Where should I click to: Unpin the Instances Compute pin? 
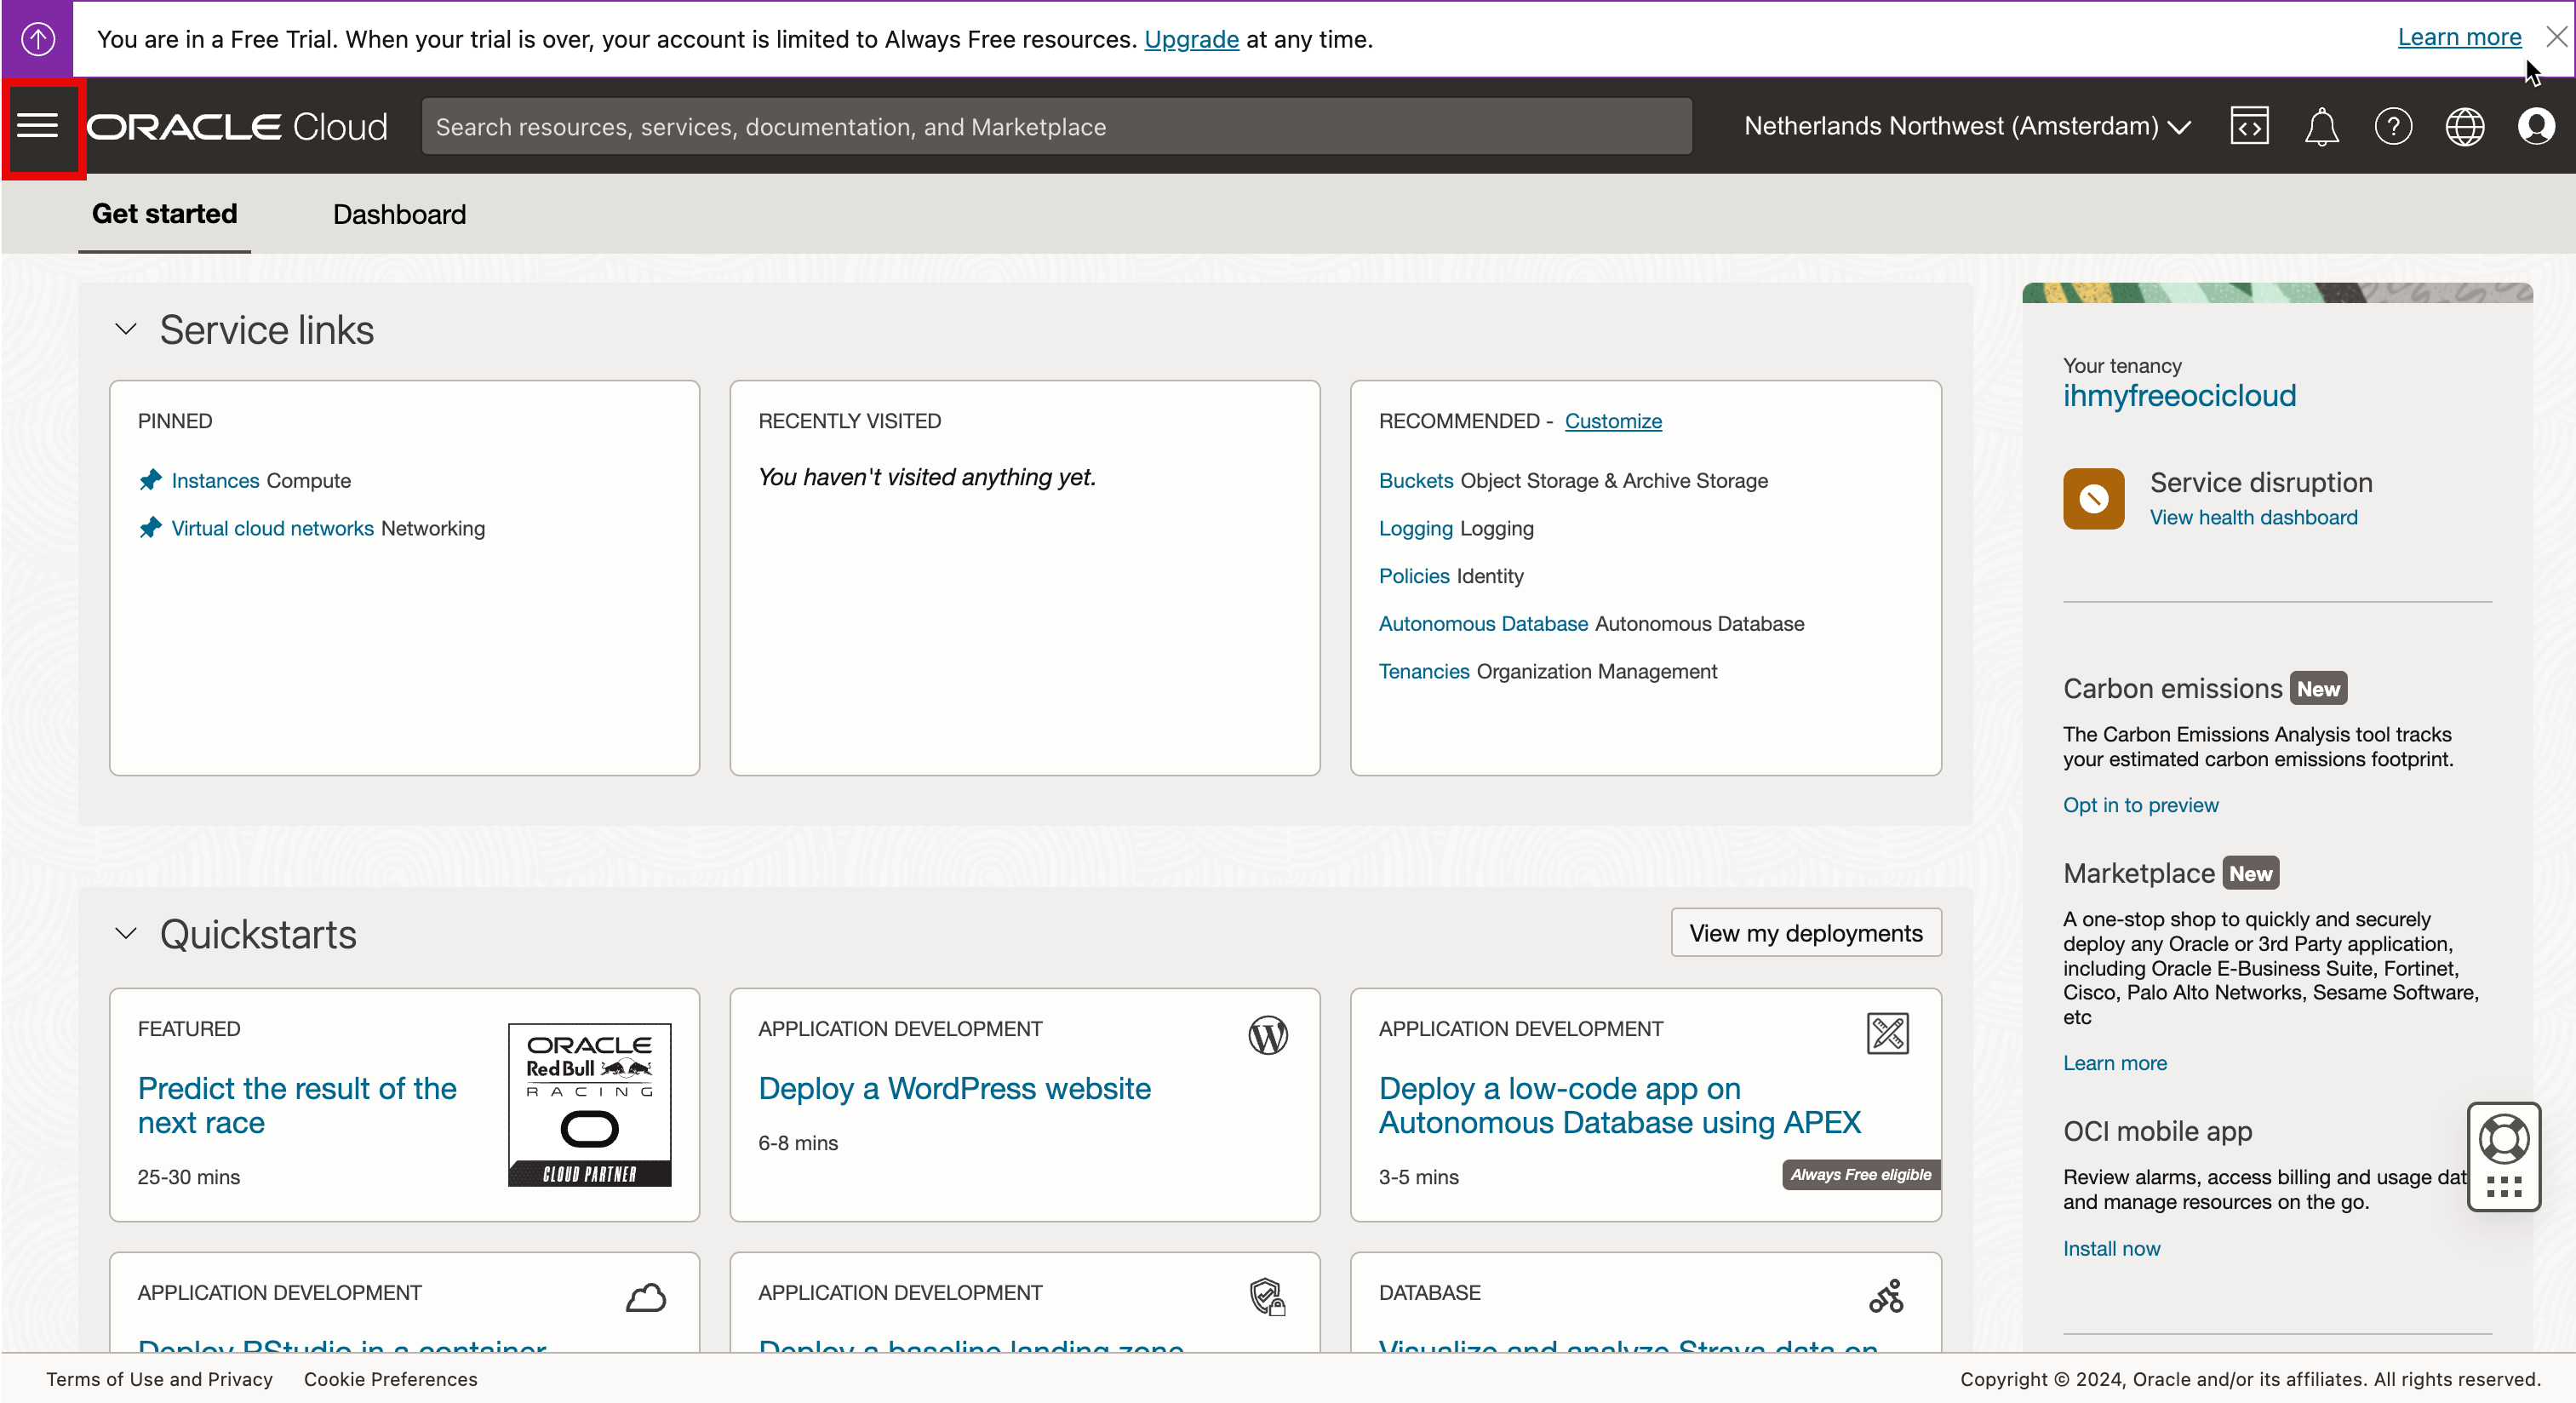[x=150, y=480]
